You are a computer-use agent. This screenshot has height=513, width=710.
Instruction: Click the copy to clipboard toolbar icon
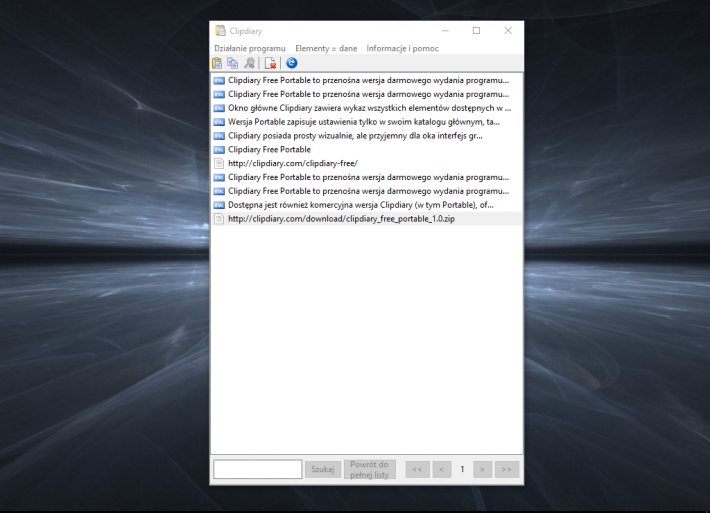point(233,63)
